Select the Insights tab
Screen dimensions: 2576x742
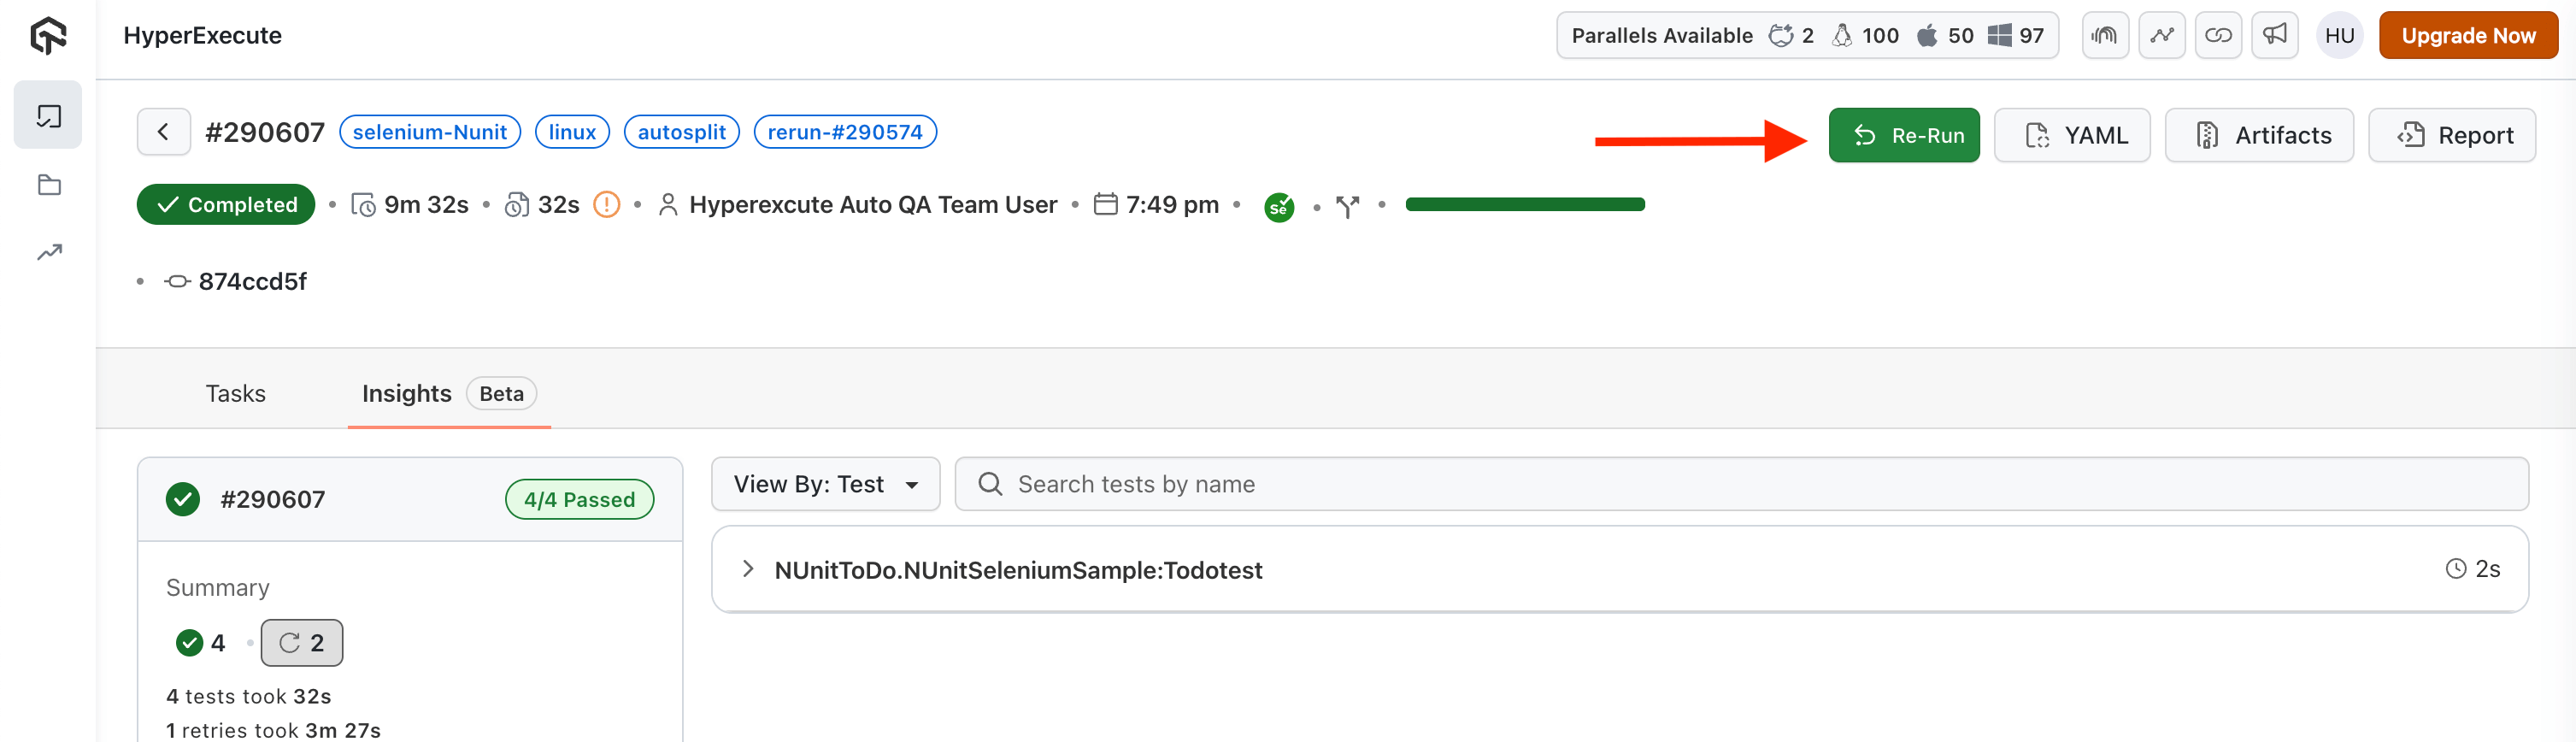pos(407,394)
